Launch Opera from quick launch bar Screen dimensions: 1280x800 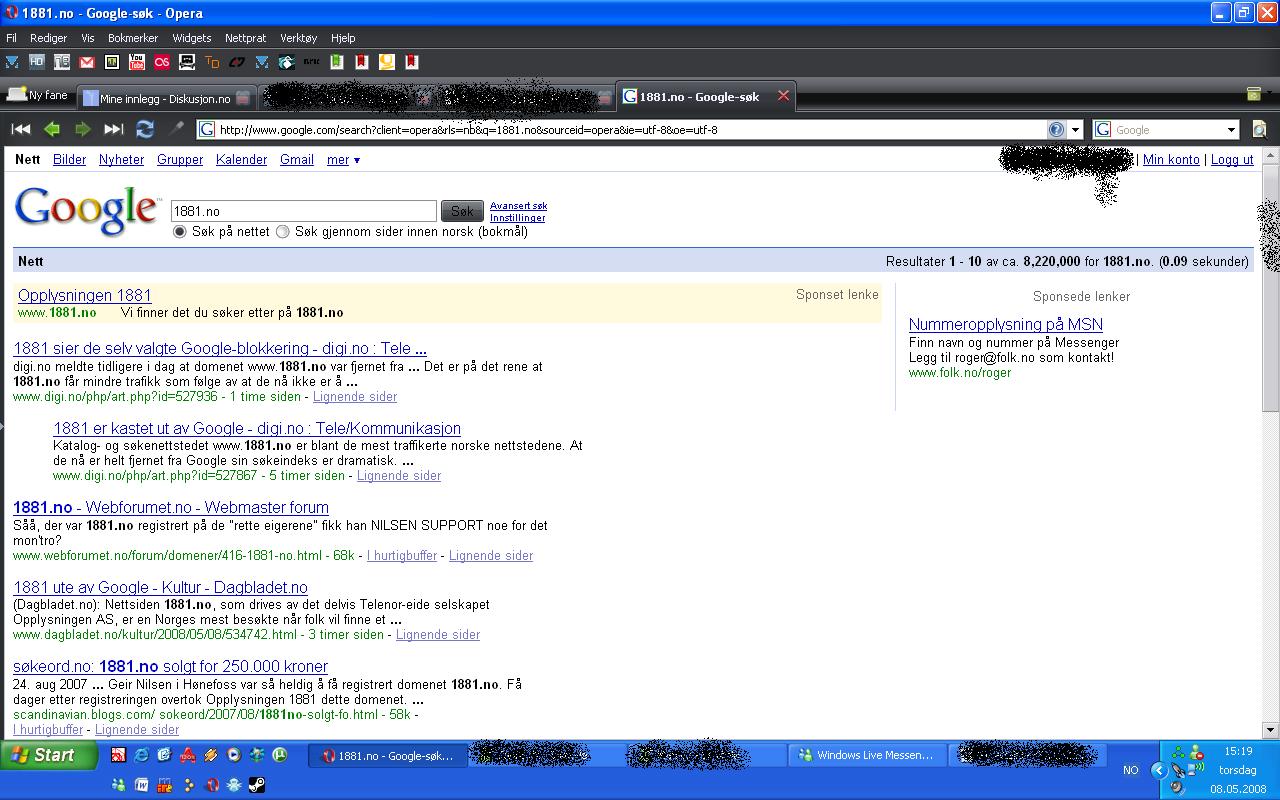coord(212,785)
